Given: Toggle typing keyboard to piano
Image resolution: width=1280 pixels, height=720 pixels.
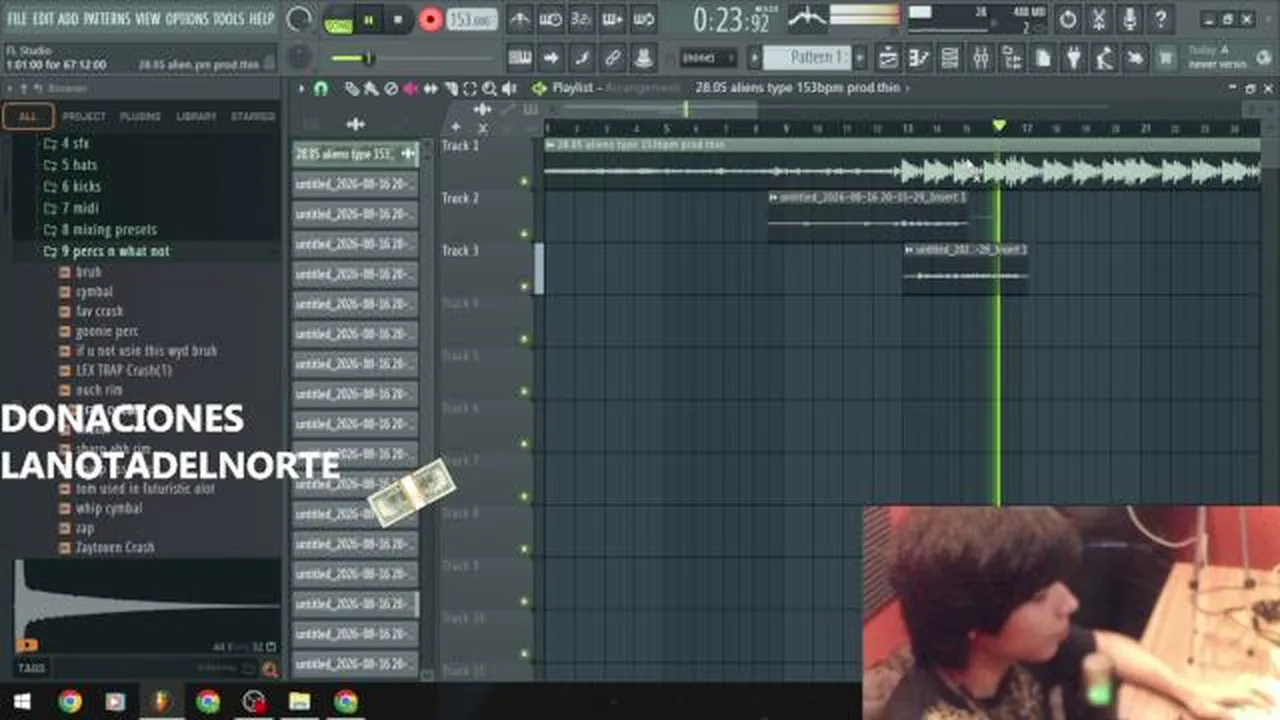Looking at the screenshot, I should click(x=520, y=58).
